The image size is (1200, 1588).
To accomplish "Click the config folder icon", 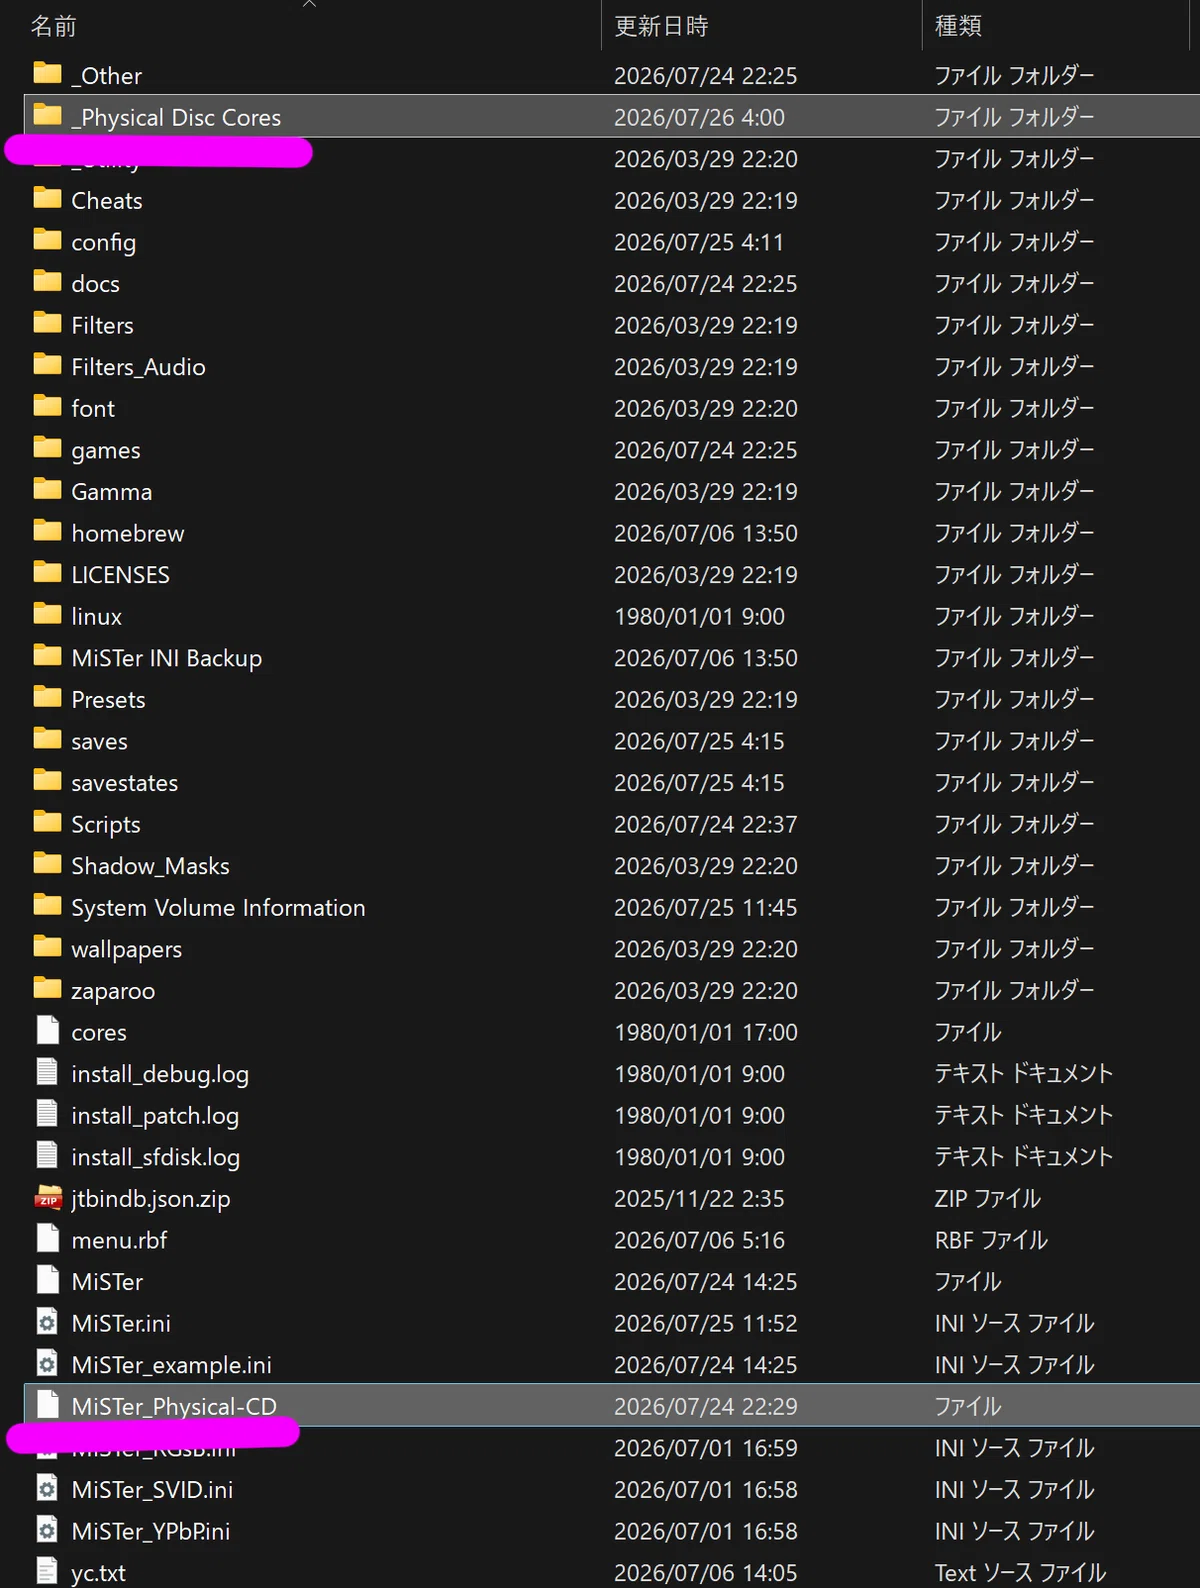I will (47, 240).
